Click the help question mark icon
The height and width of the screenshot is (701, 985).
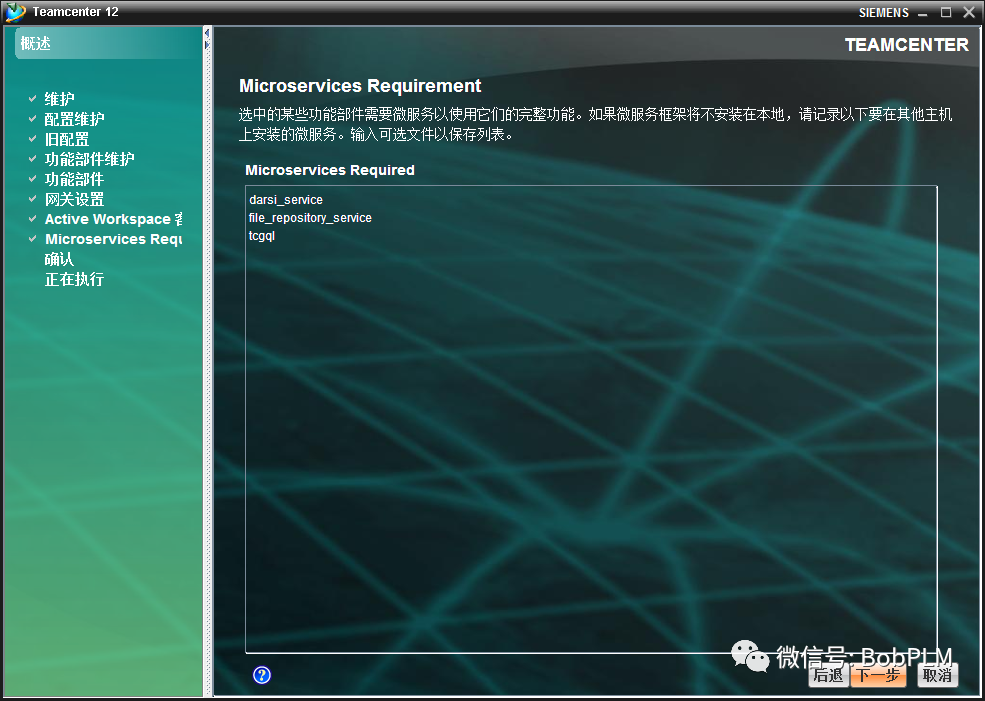pos(261,675)
